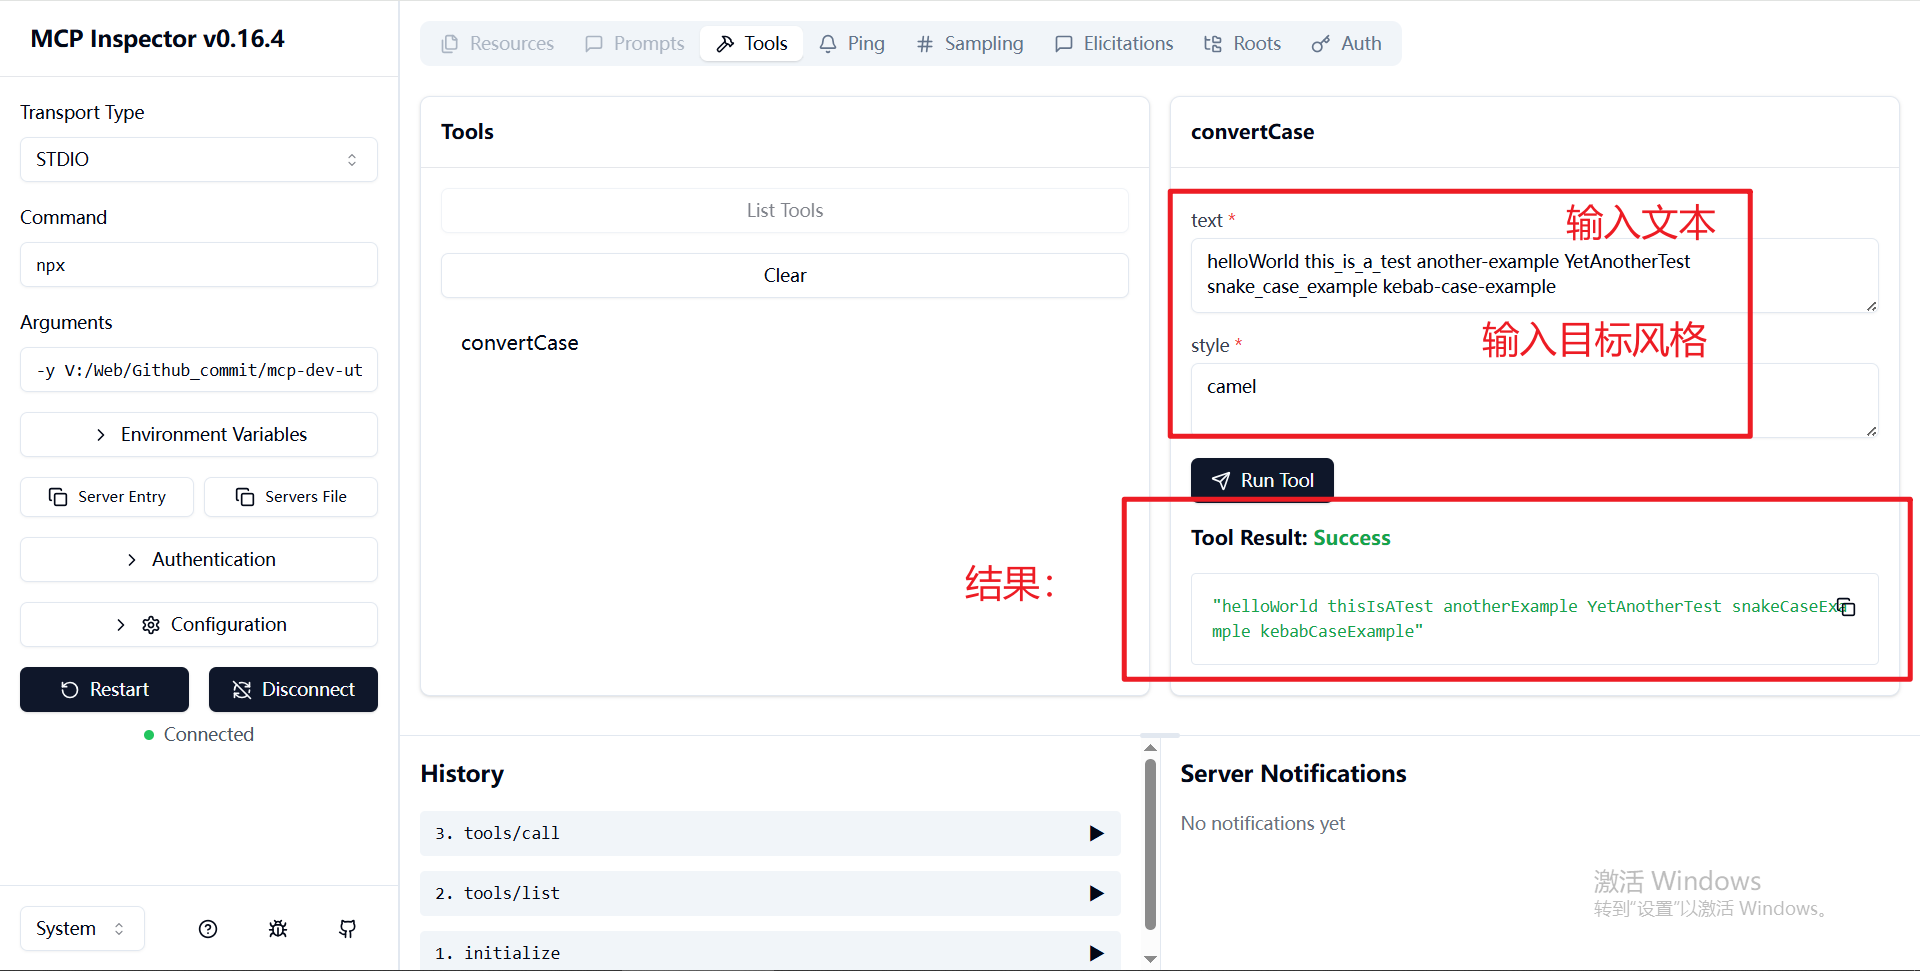Copy Servers File configuration
Viewport: 1920px width, 971px height.
[x=291, y=497]
